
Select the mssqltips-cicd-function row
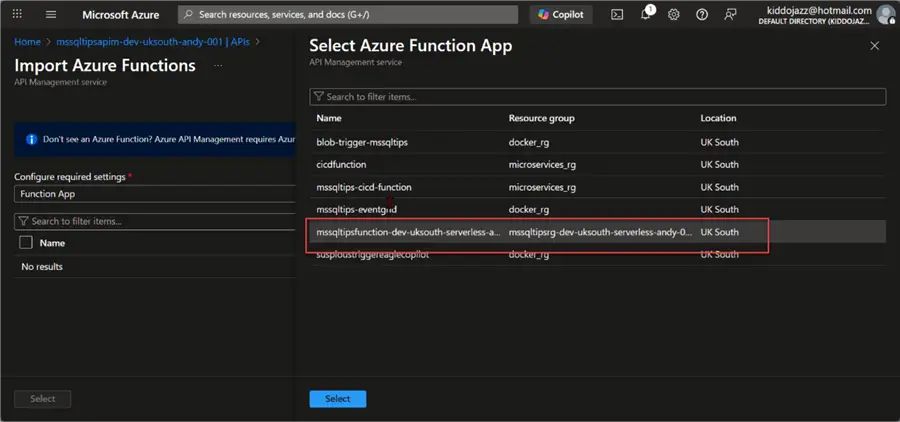598,187
